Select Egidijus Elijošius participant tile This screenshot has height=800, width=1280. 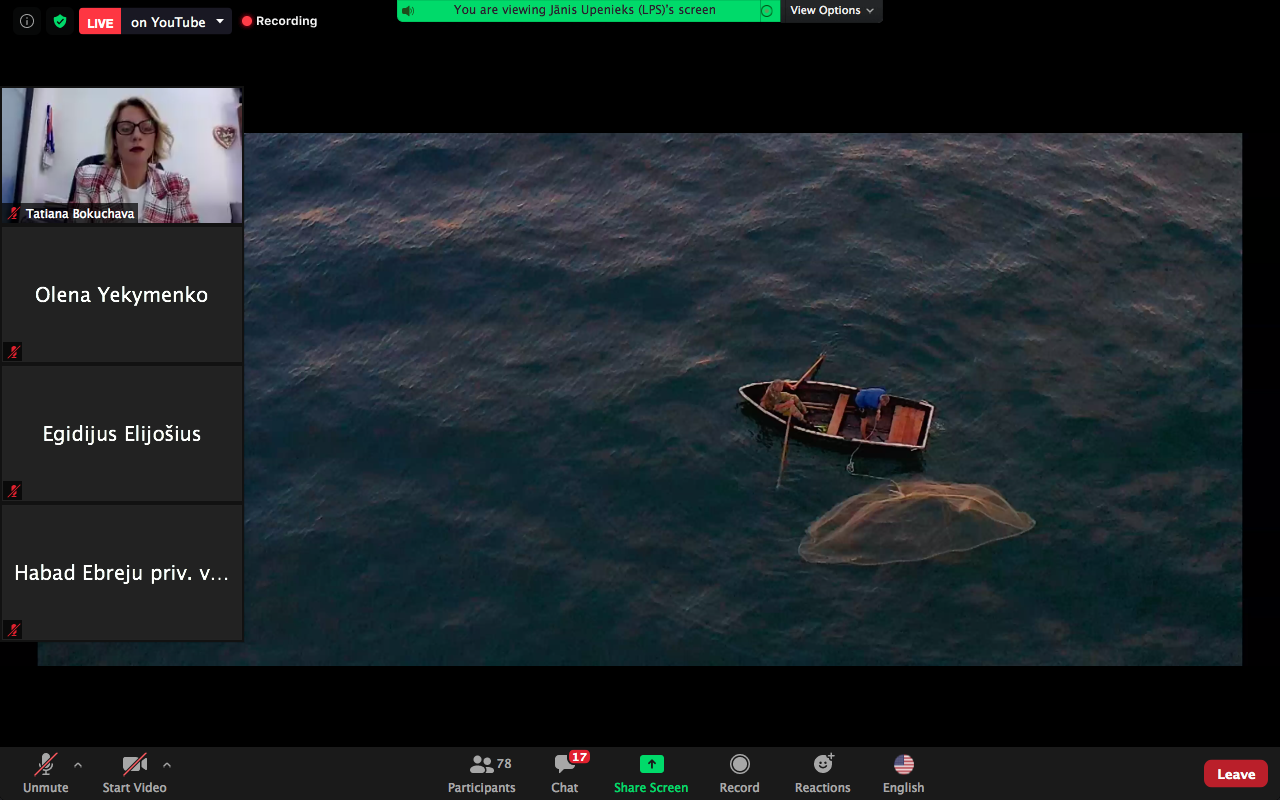pyautogui.click(x=122, y=434)
